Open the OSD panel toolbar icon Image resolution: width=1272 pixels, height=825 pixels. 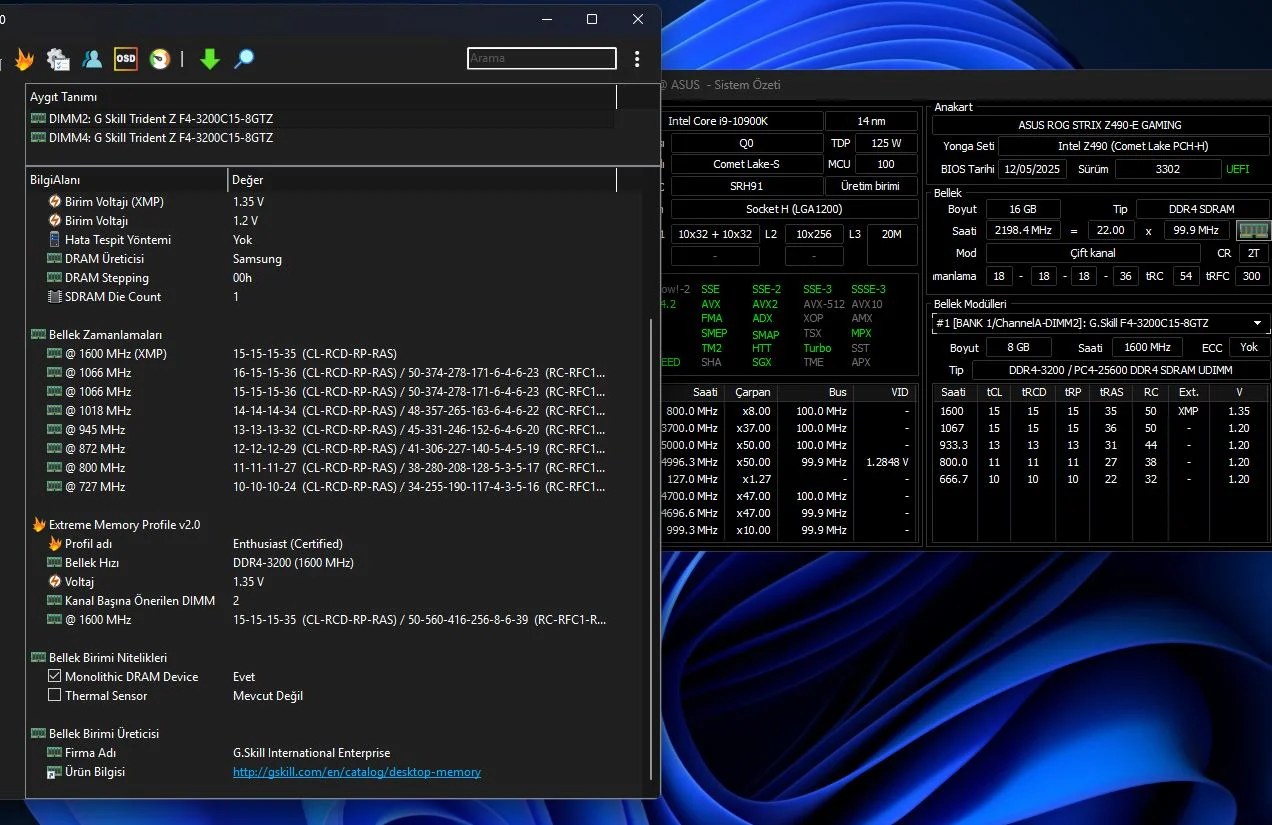point(126,59)
